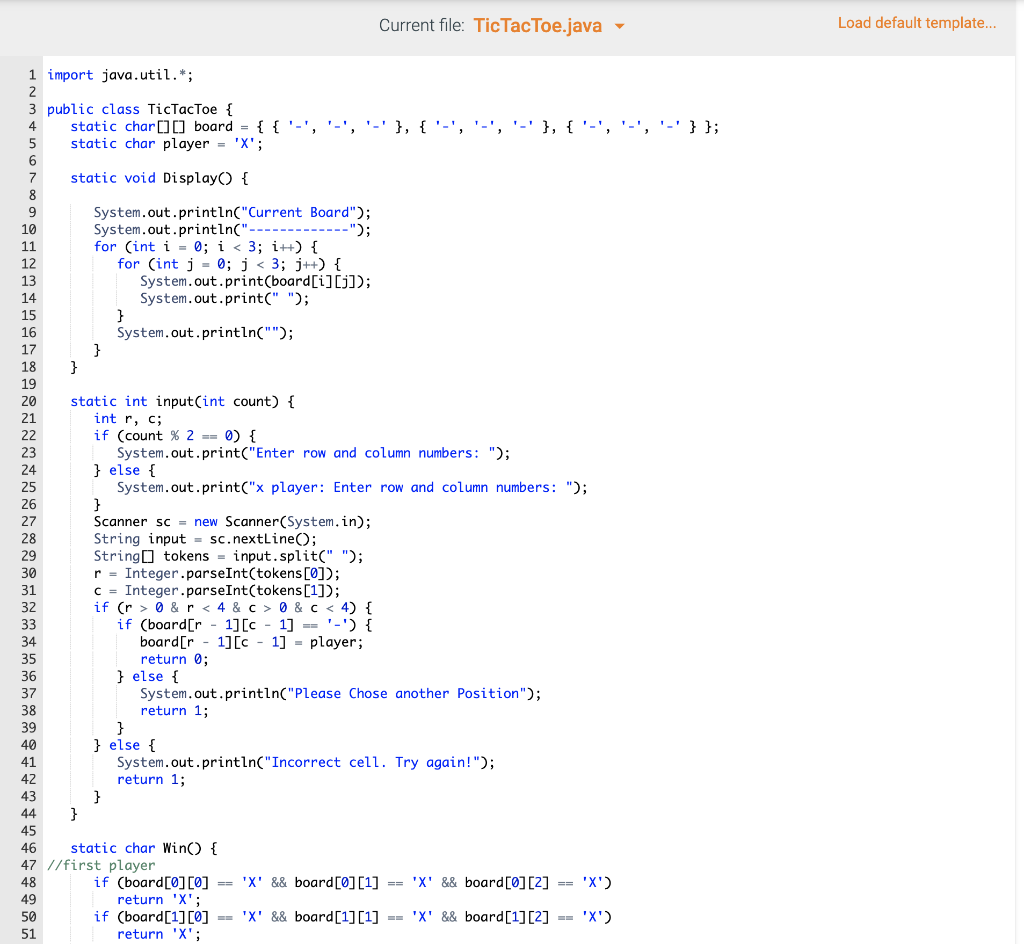Click the Load default template link
This screenshot has height=944, width=1024.
[916, 22]
